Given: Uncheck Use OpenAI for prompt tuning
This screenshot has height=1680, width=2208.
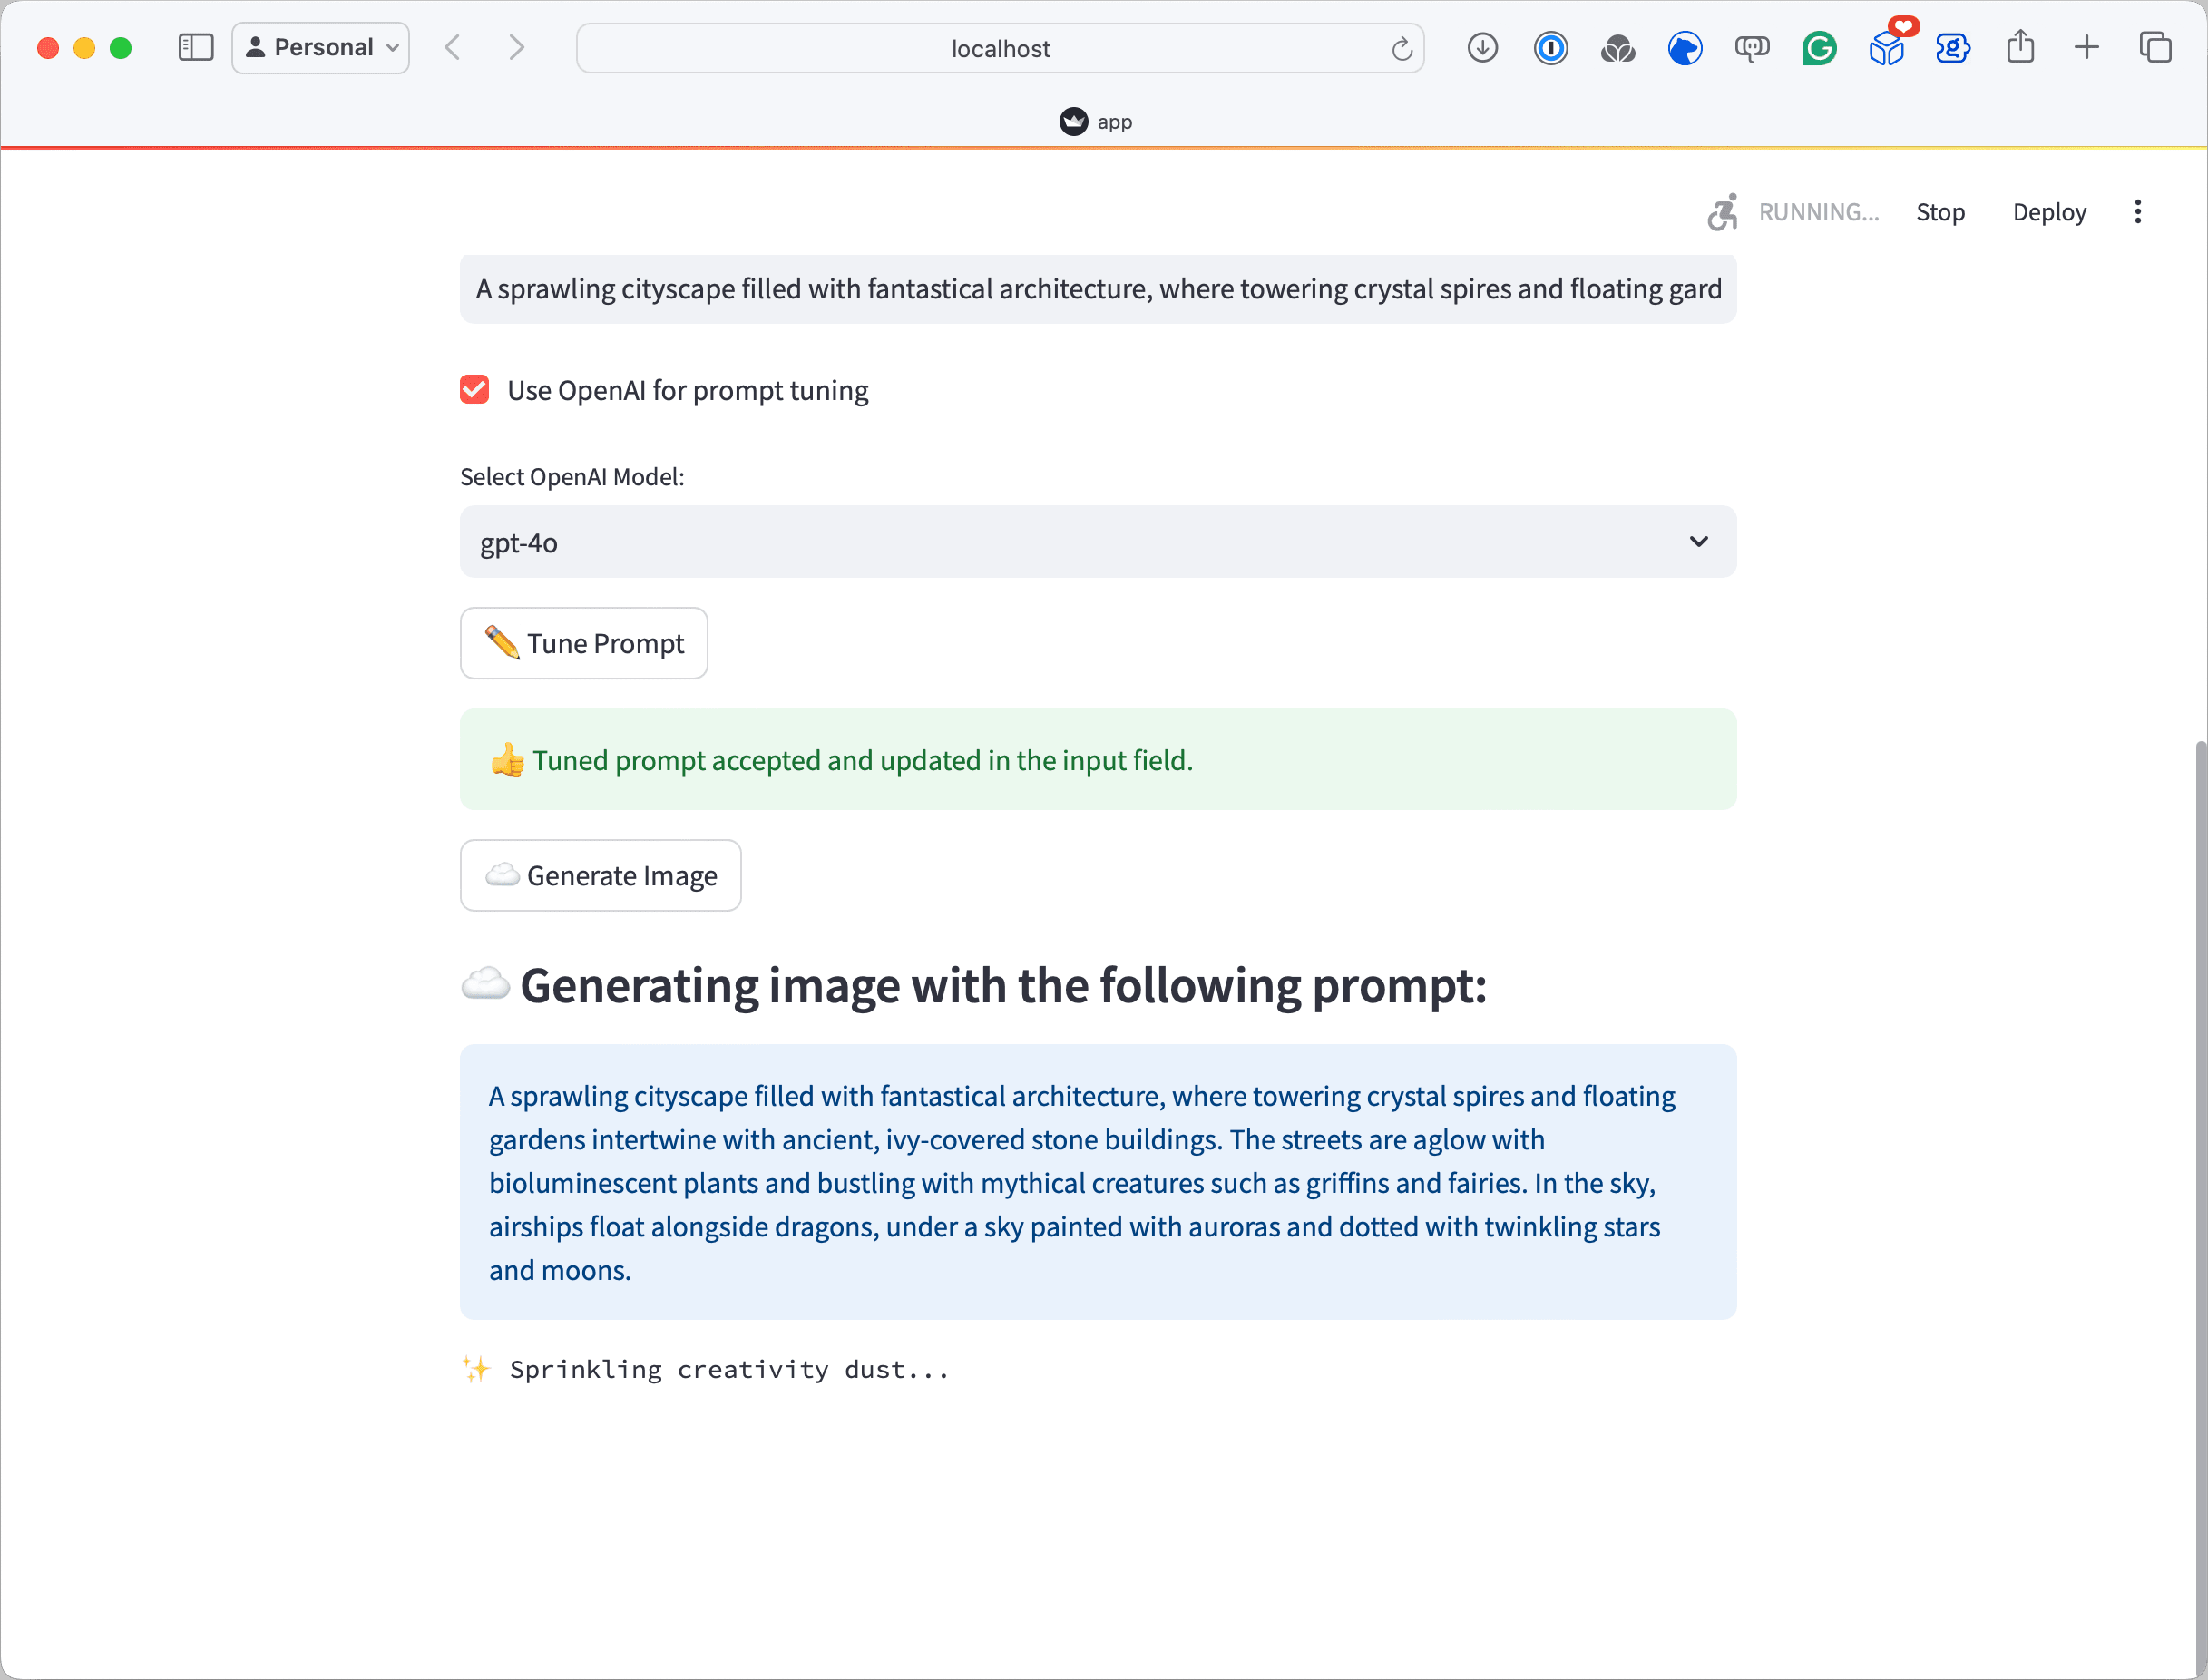Looking at the screenshot, I should point(475,390).
